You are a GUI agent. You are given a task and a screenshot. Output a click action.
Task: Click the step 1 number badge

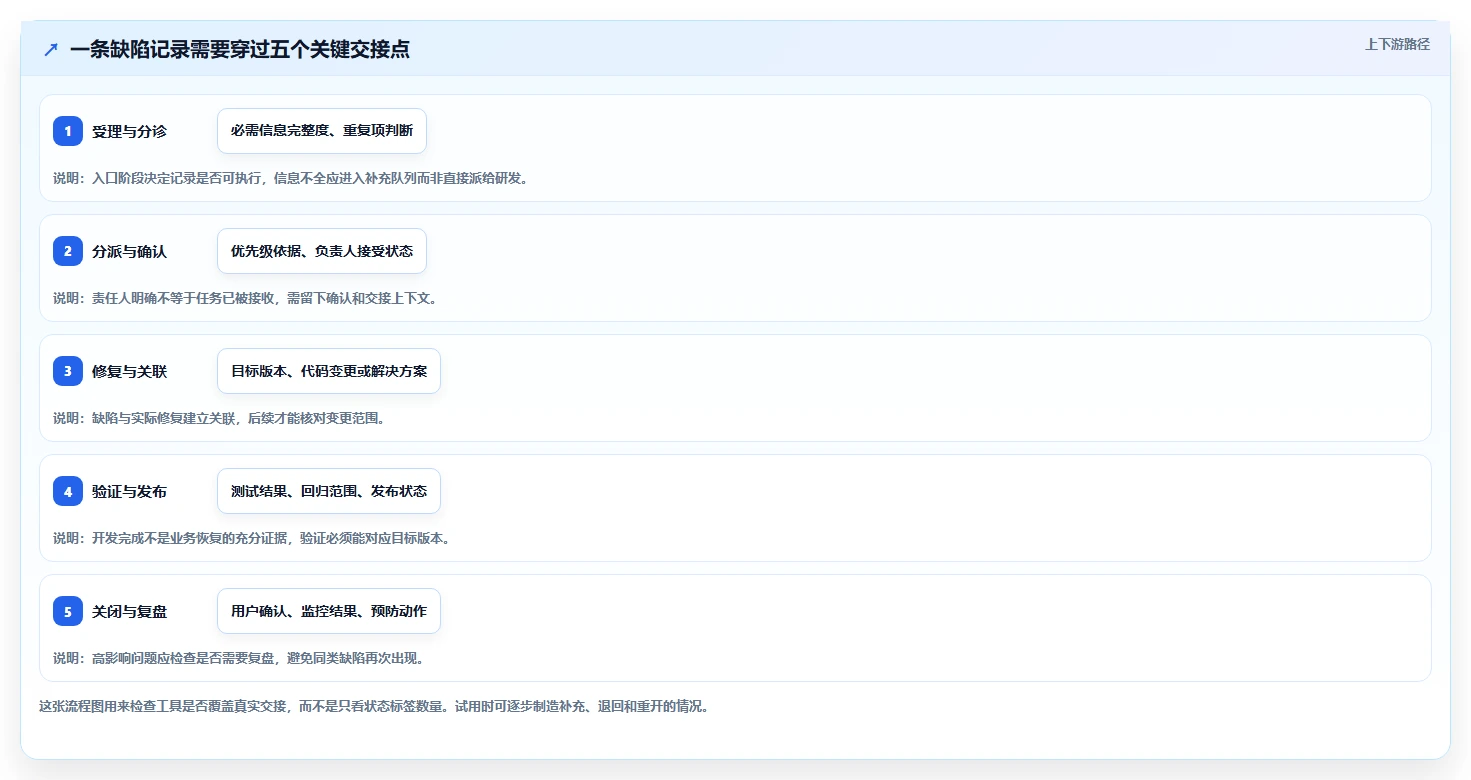click(x=68, y=131)
